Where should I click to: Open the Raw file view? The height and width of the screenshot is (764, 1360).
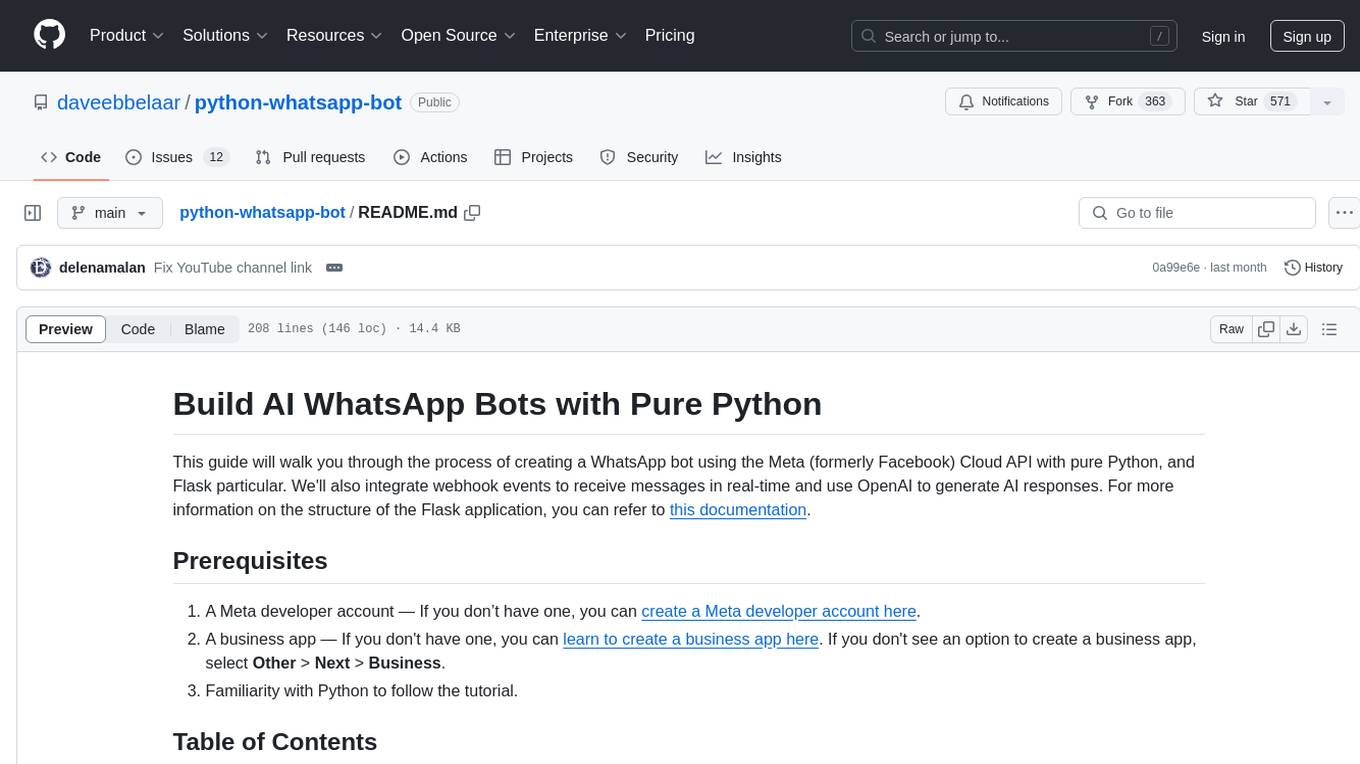point(1231,329)
